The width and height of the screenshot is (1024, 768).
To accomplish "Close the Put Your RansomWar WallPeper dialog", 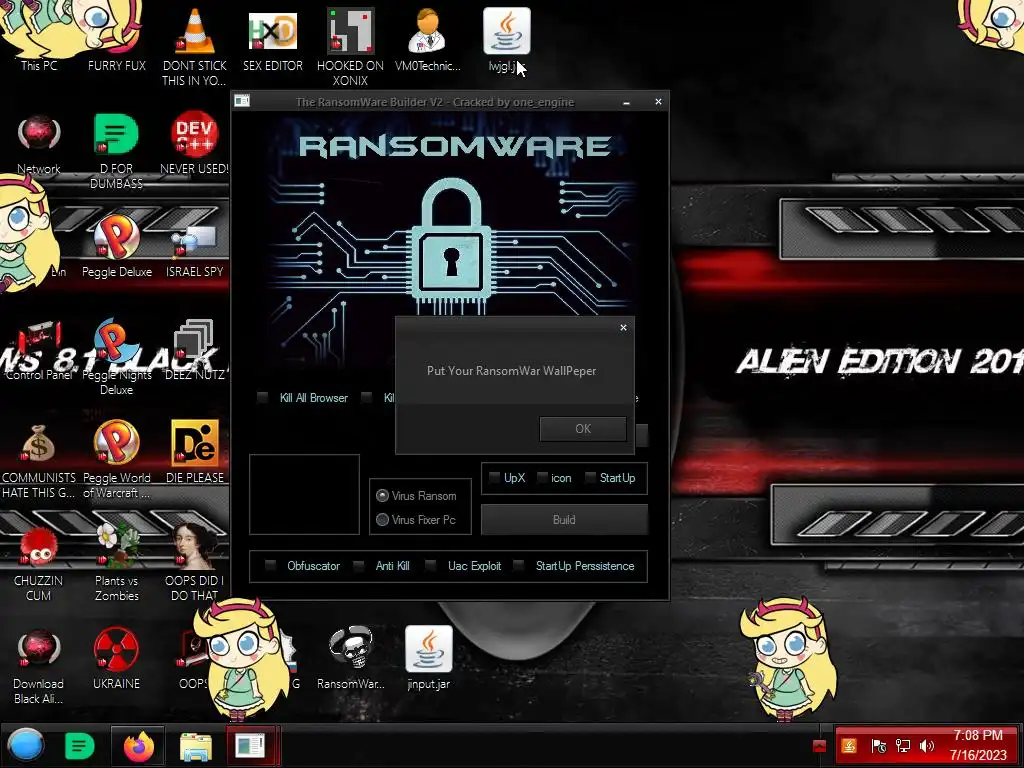I will [x=623, y=327].
